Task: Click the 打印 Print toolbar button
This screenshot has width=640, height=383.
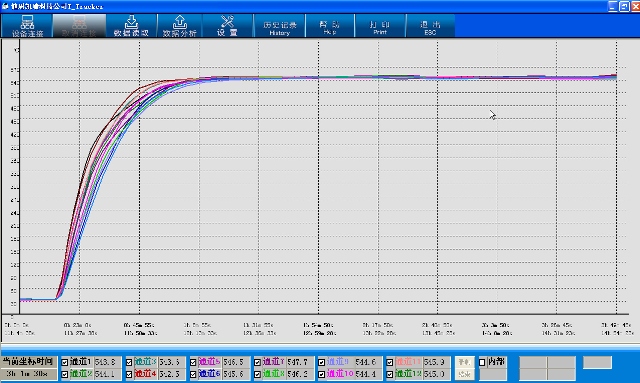Action: pos(380,26)
